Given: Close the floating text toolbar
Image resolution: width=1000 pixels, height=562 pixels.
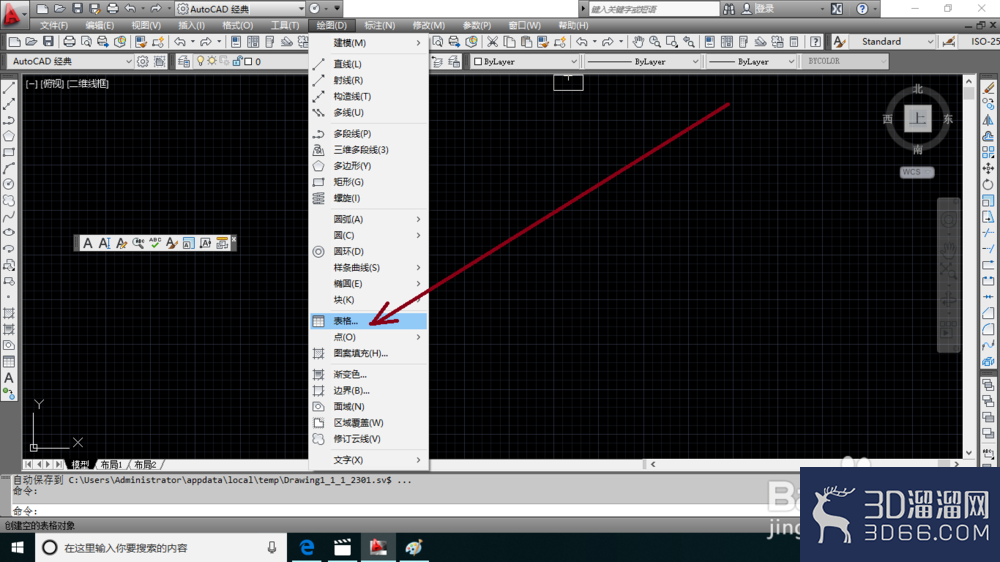Looking at the screenshot, I should (x=233, y=239).
